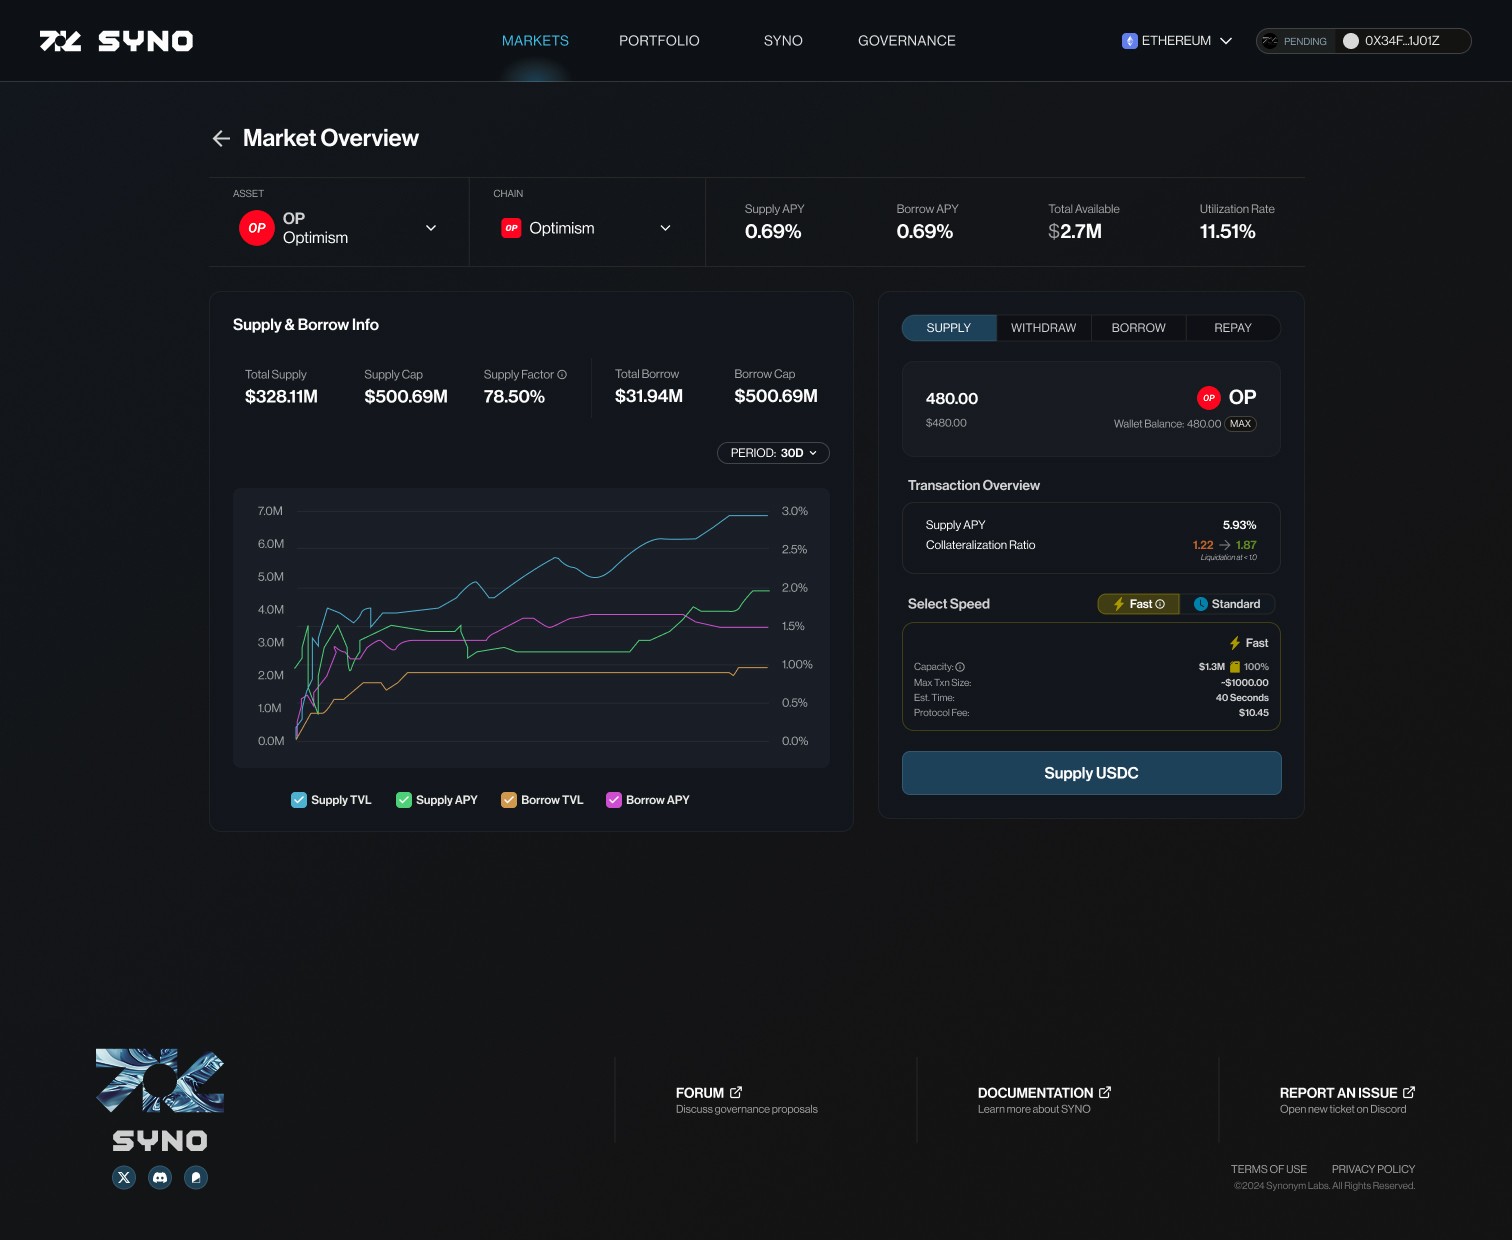
Task: Open Privacy Policy link
Action: [1373, 1169]
